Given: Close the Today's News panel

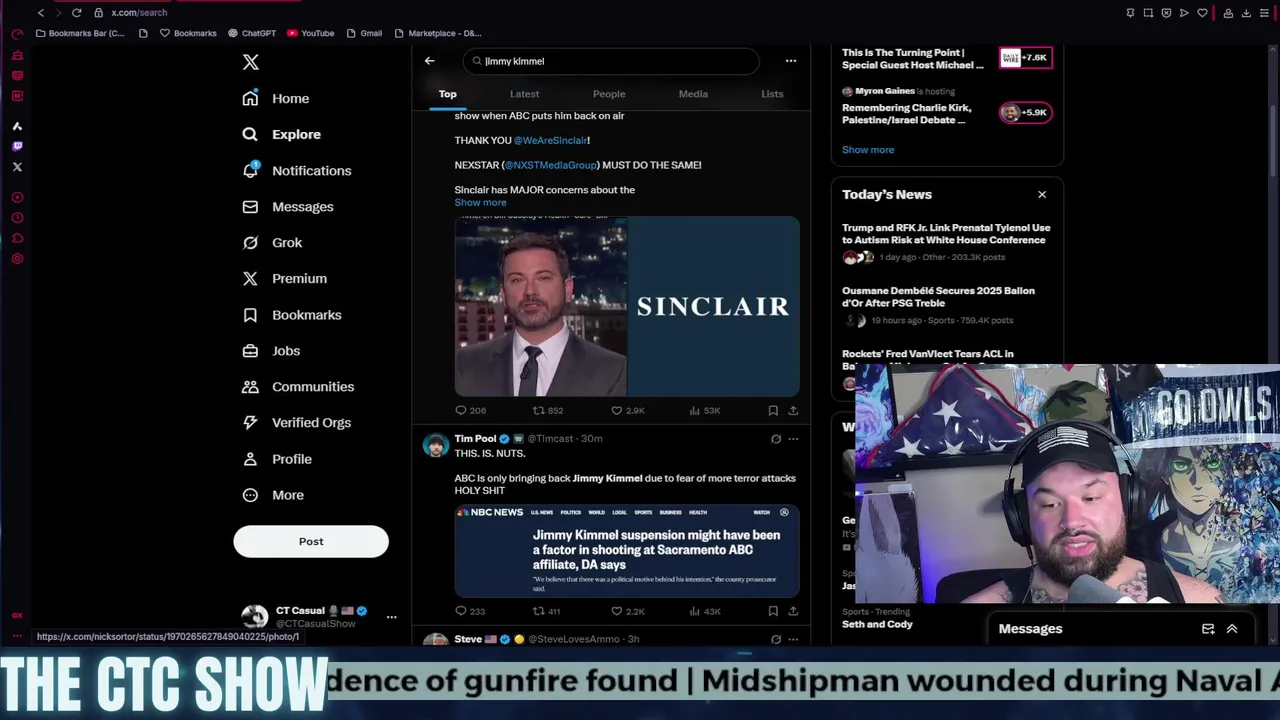Looking at the screenshot, I should (x=1042, y=194).
